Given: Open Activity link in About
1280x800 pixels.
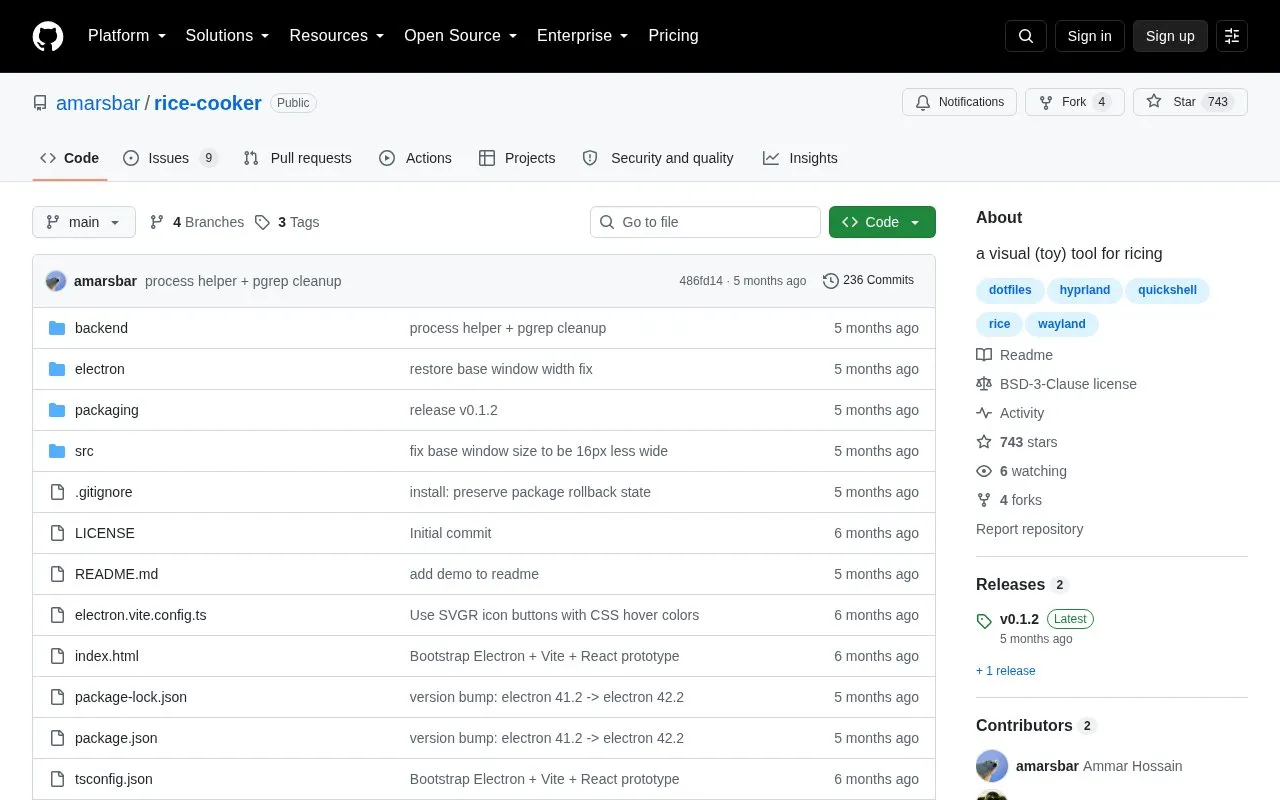Looking at the screenshot, I should point(1010,413).
